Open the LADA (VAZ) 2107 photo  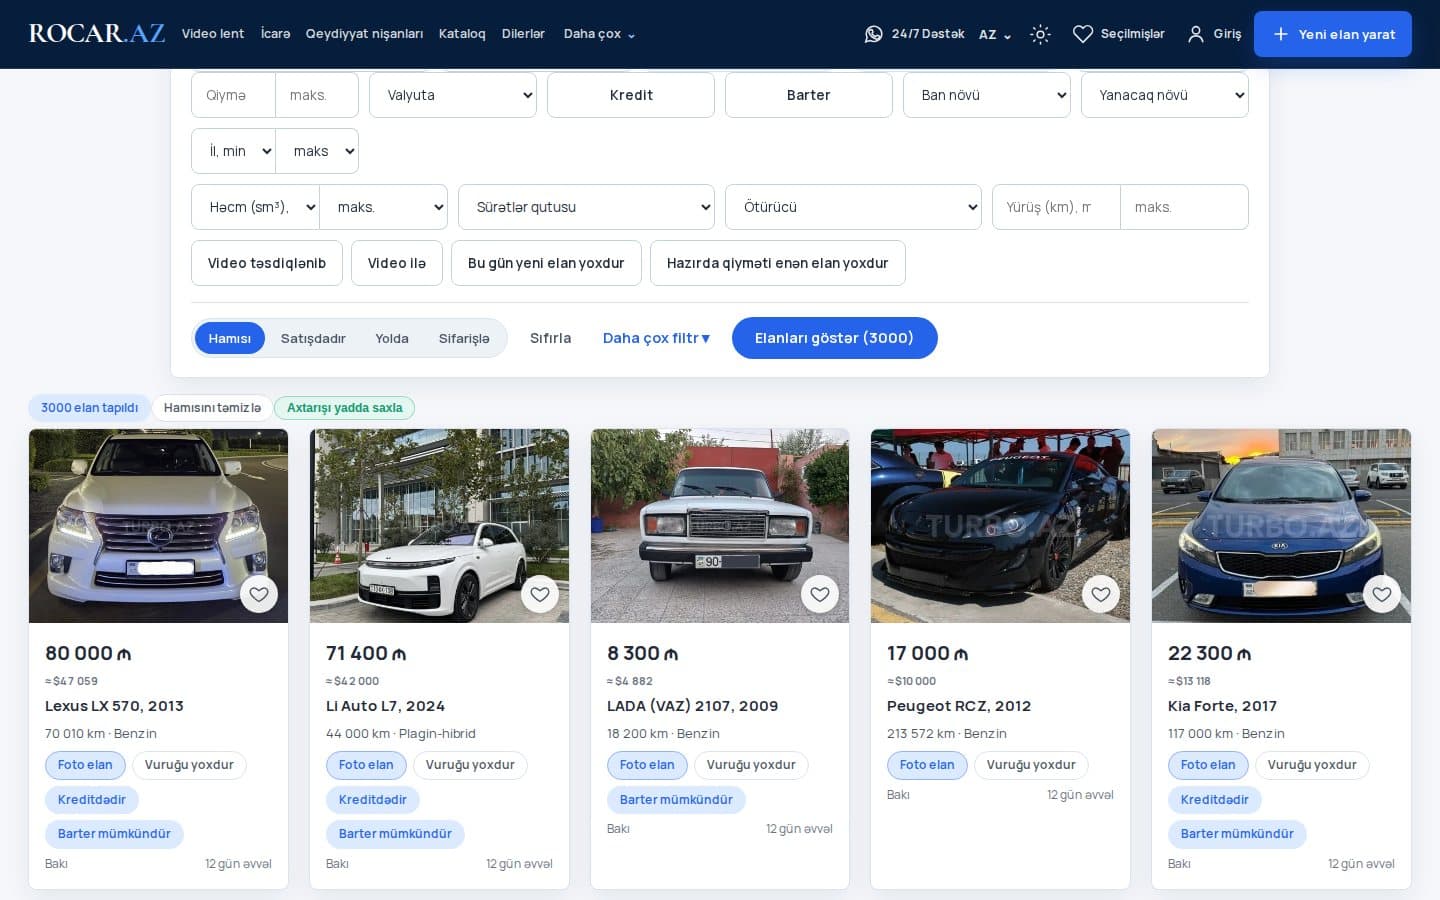pyautogui.click(x=720, y=526)
